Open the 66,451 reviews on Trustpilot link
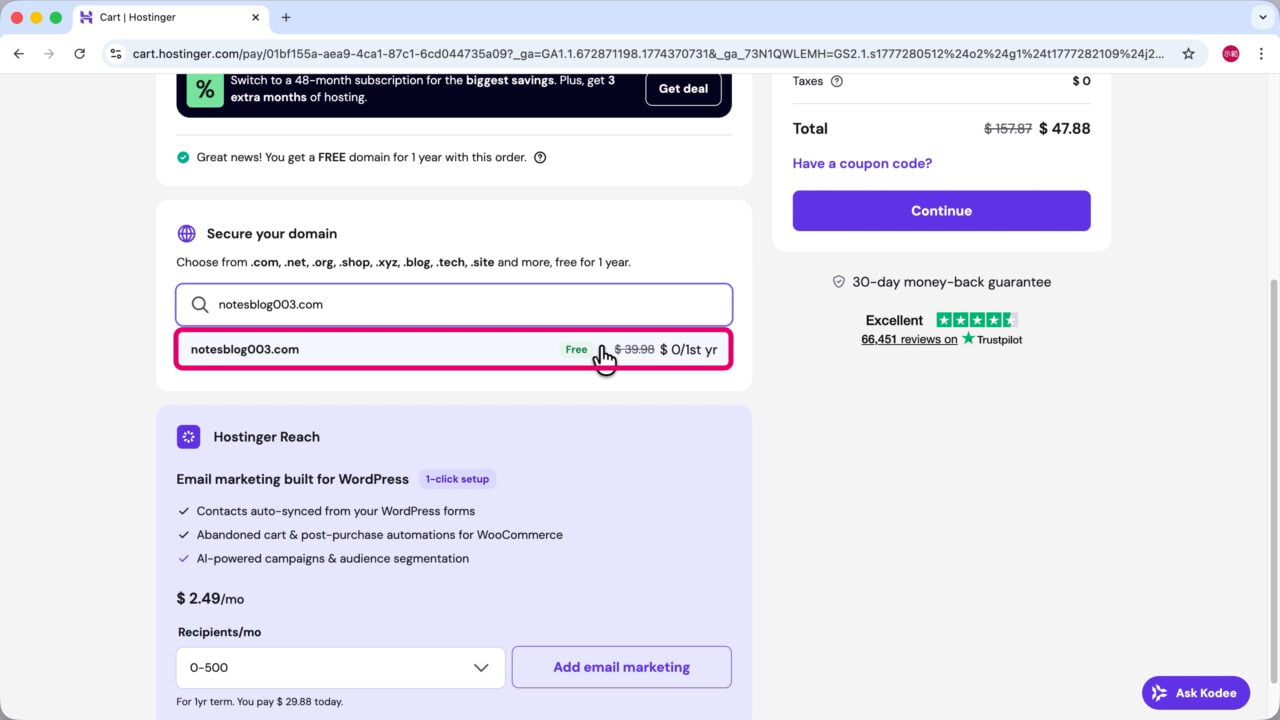Screen dimensions: 1280x720 point(941,340)
